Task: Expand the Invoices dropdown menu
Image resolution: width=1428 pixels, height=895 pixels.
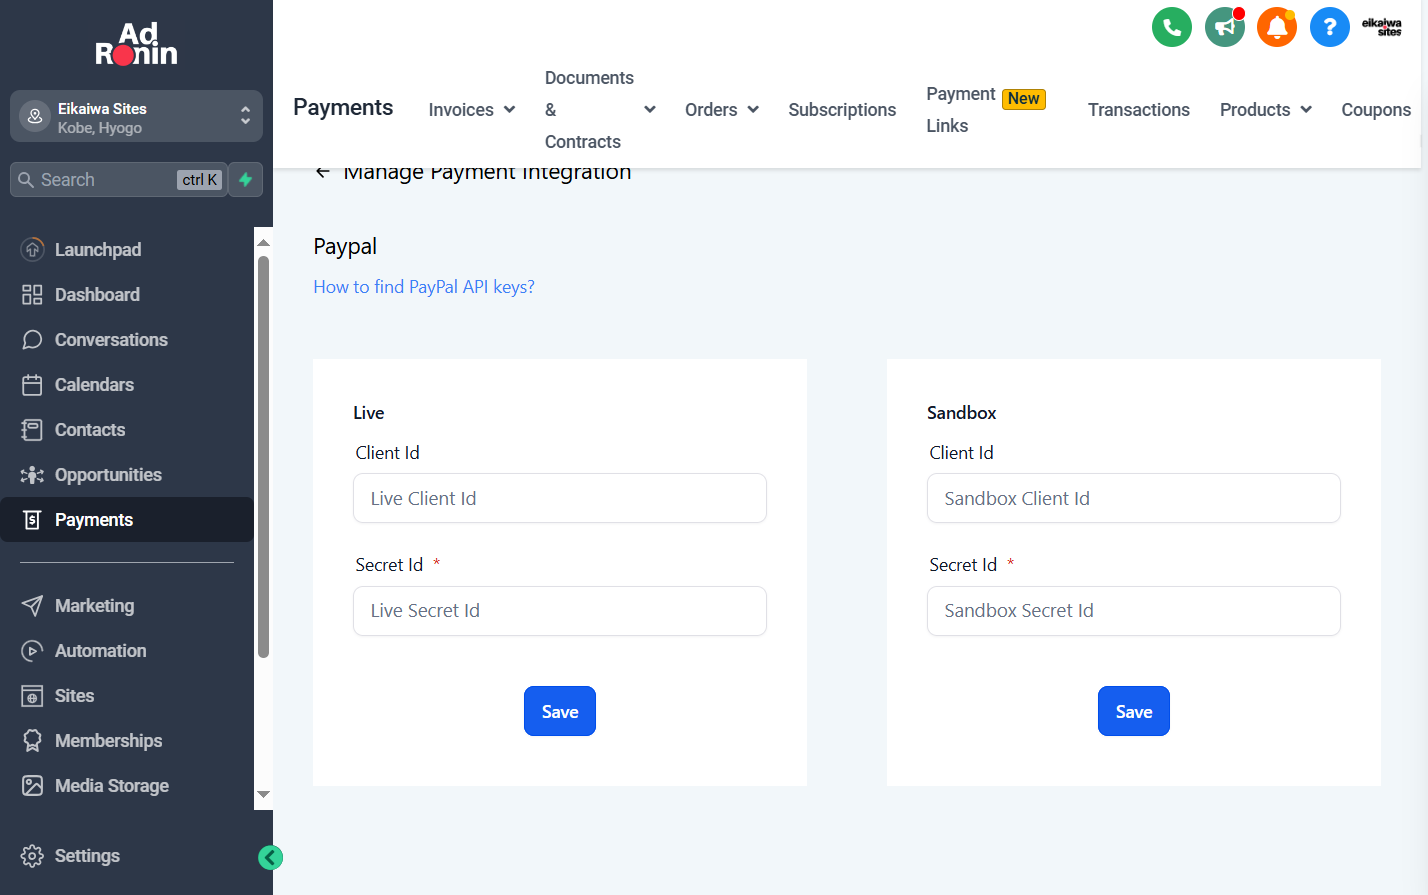Action: (x=472, y=110)
